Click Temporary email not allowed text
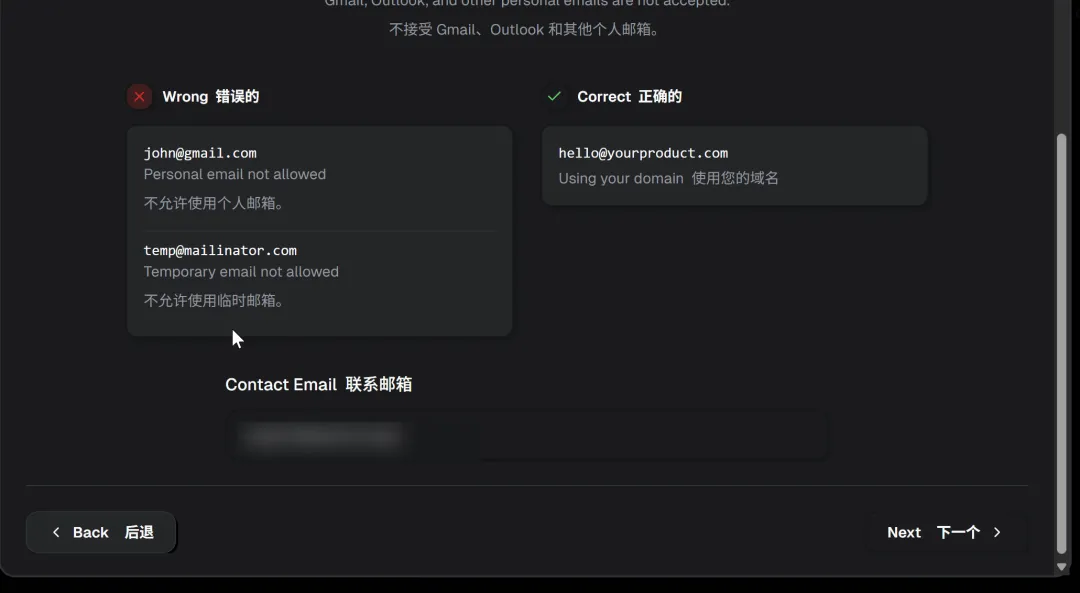The image size is (1080, 593). pos(241,271)
